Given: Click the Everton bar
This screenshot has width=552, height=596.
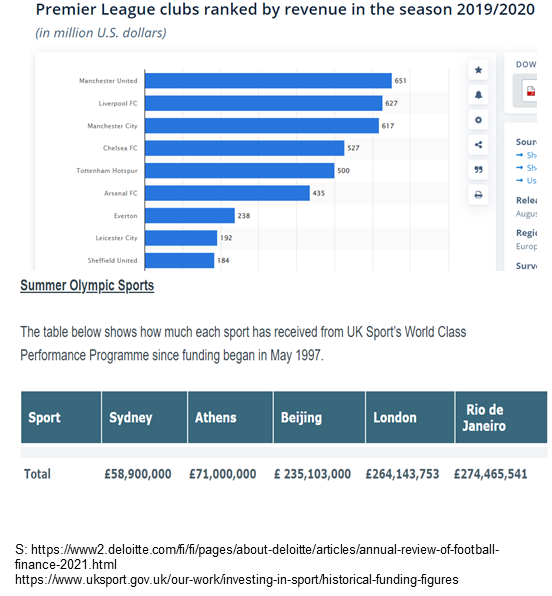Looking at the screenshot, I should coord(190,216).
